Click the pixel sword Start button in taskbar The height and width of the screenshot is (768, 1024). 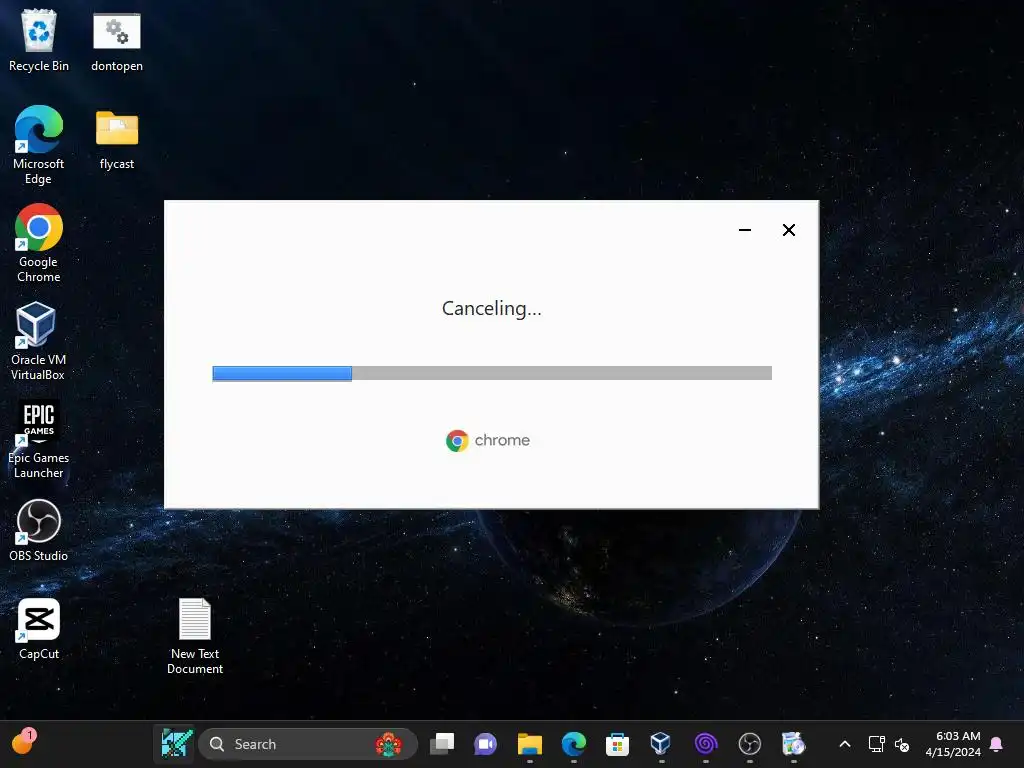pyautogui.click(x=176, y=744)
